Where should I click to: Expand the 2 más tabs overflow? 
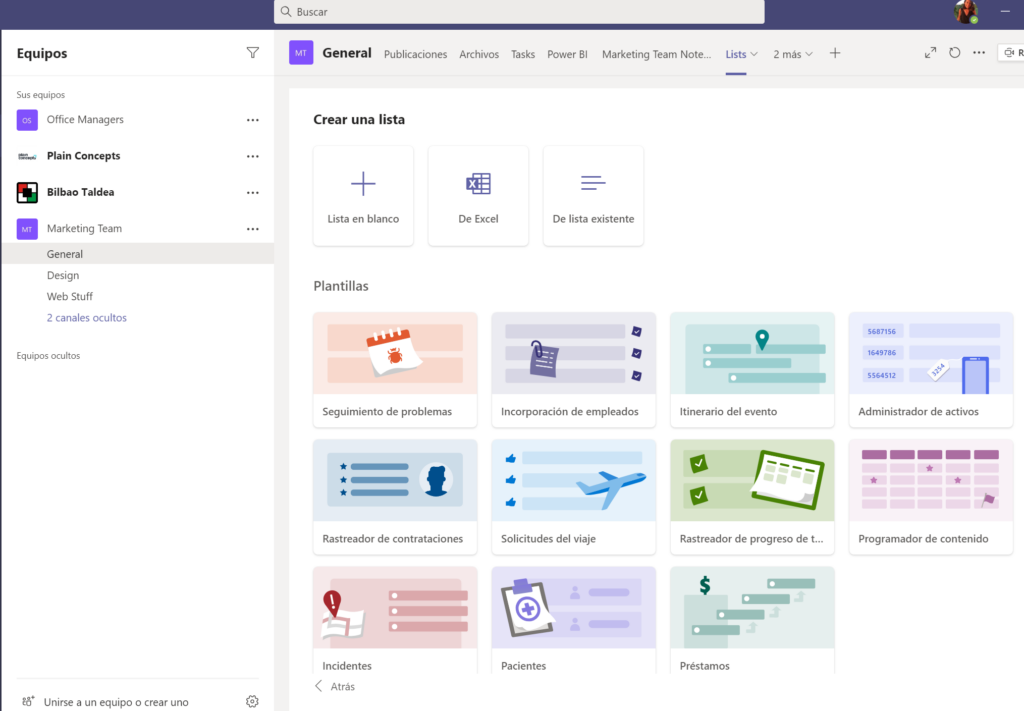(x=793, y=54)
